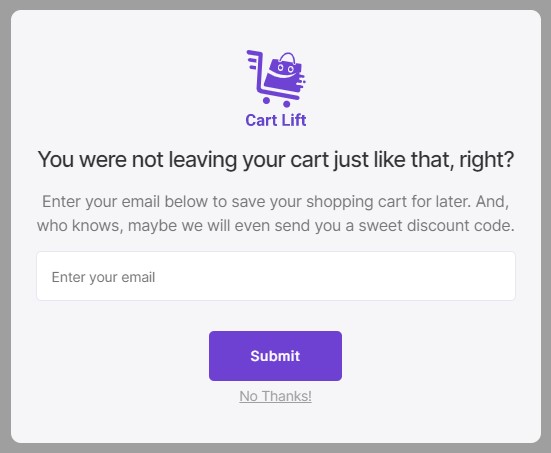Image resolution: width=551 pixels, height=453 pixels.
Task: Focus the Enter your email field
Action: [276, 276]
